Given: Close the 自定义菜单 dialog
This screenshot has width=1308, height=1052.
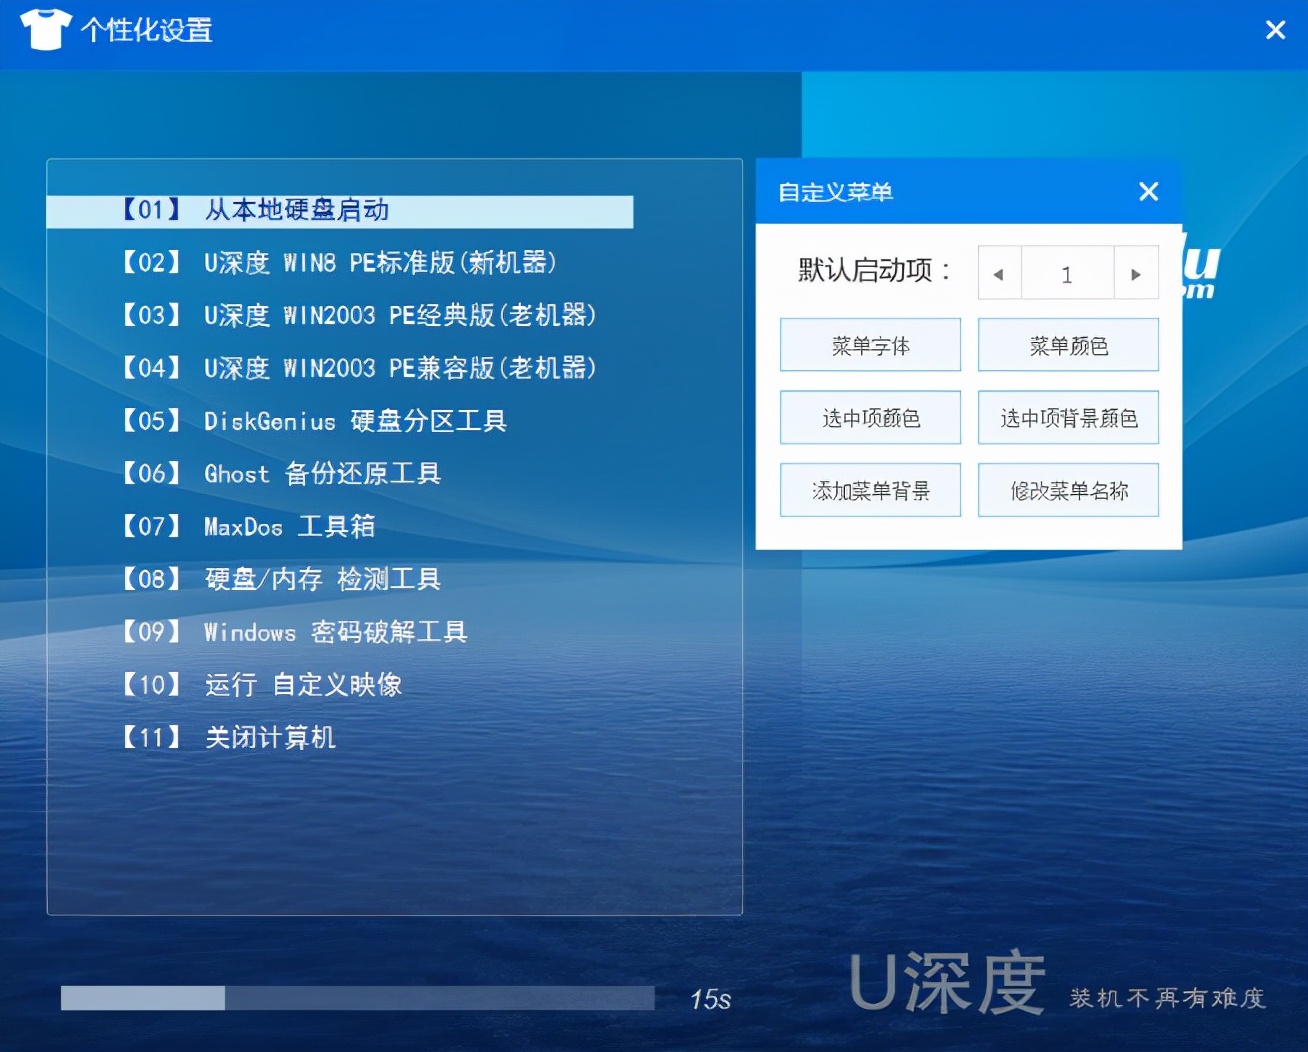Looking at the screenshot, I should [1147, 191].
